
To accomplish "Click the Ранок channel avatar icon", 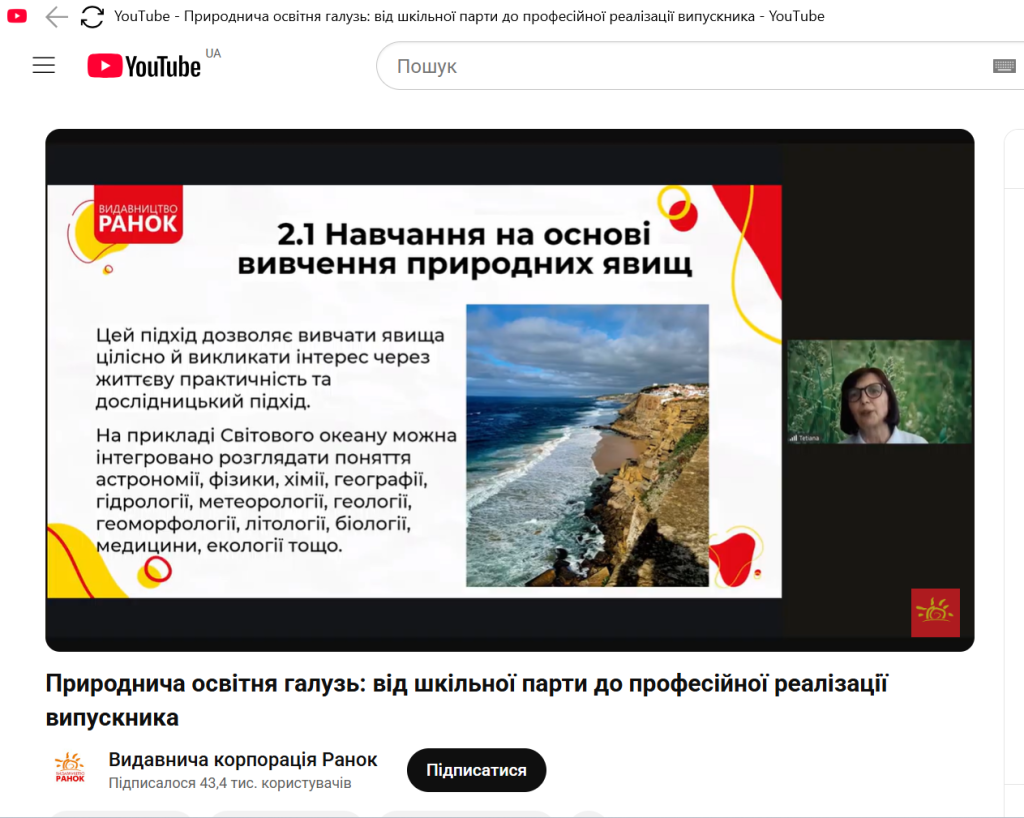I will coord(69,769).
